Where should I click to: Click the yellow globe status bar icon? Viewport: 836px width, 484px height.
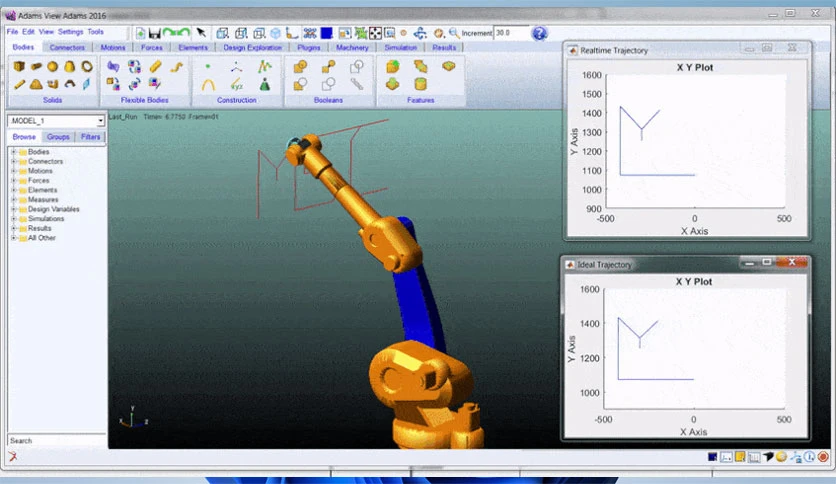(781, 457)
